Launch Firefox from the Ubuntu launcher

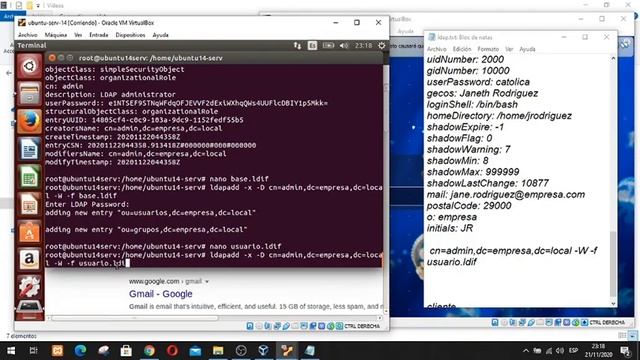[x=29, y=121]
